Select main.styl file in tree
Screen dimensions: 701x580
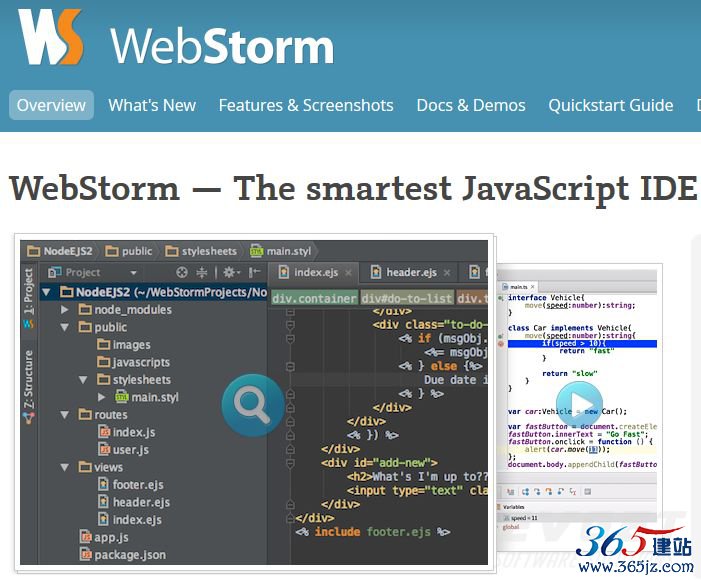147,397
